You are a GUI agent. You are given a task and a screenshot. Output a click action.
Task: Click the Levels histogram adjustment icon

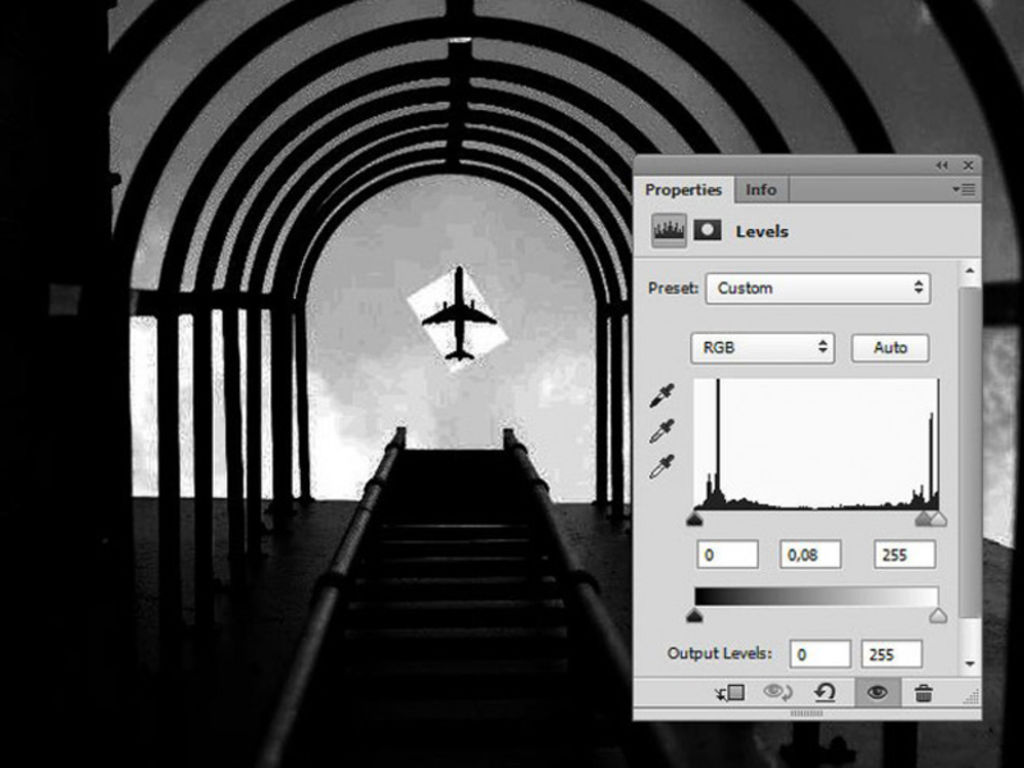(x=669, y=231)
